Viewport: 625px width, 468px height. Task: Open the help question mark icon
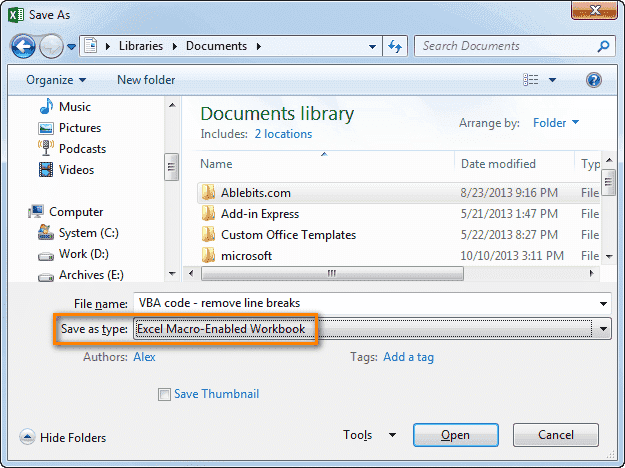593,80
